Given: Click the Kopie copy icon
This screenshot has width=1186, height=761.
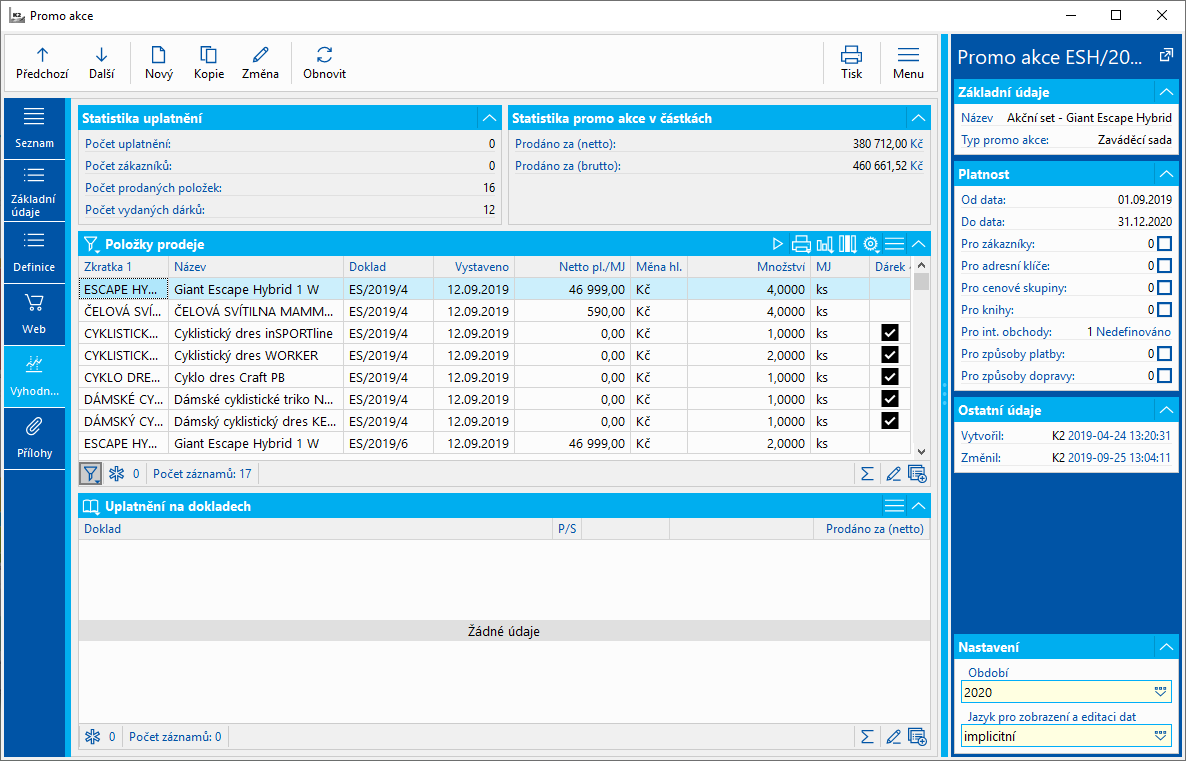Looking at the screenshot, I should (x=209, y=55).
